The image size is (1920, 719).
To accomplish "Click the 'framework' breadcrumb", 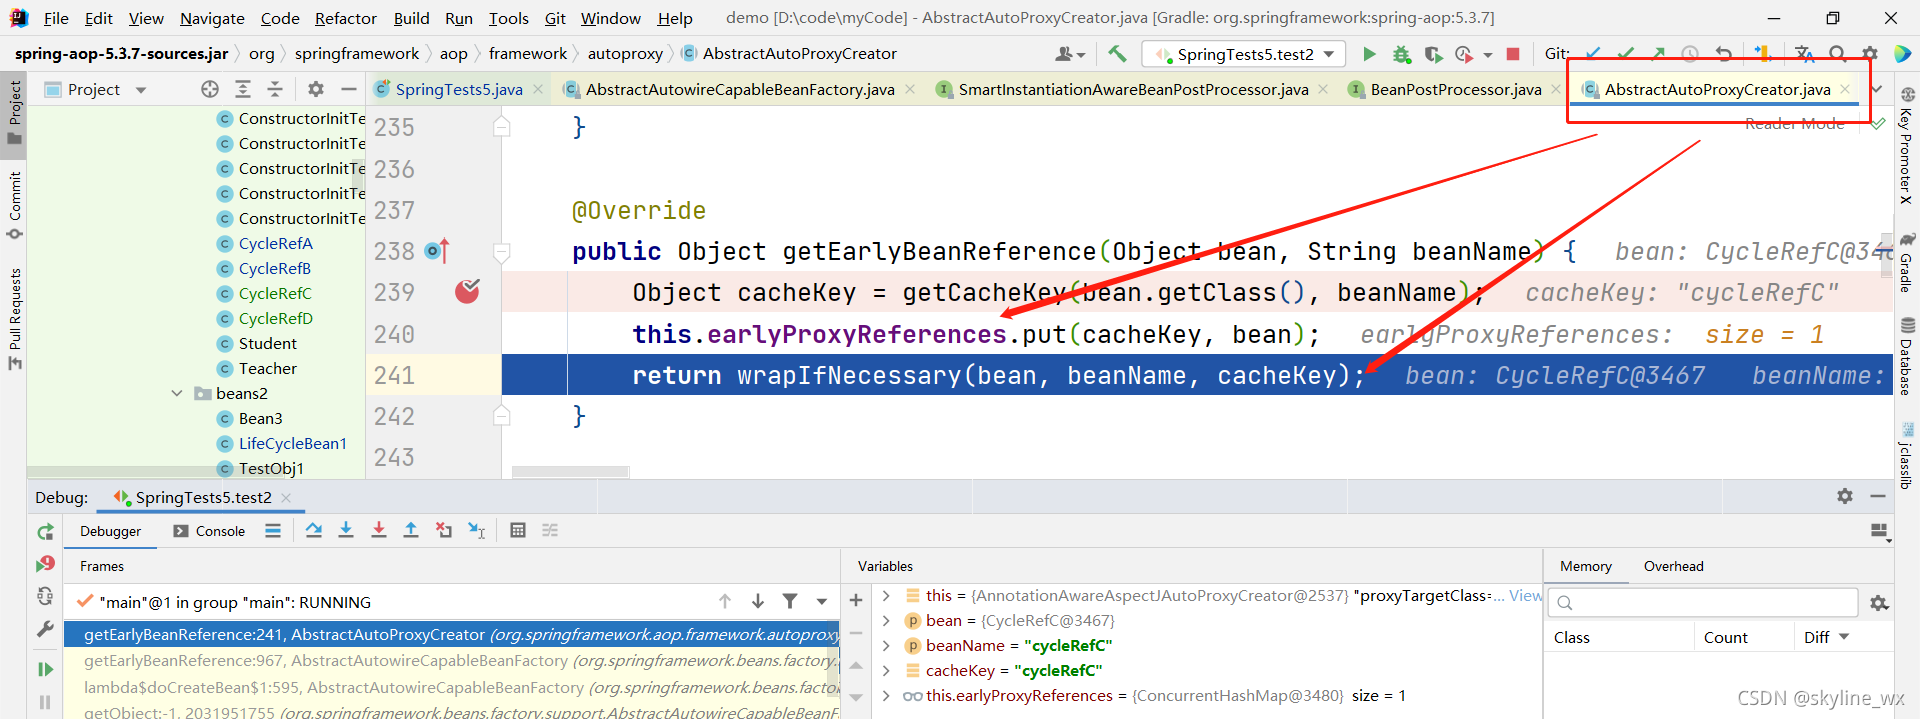I will (x=527, y=54).
